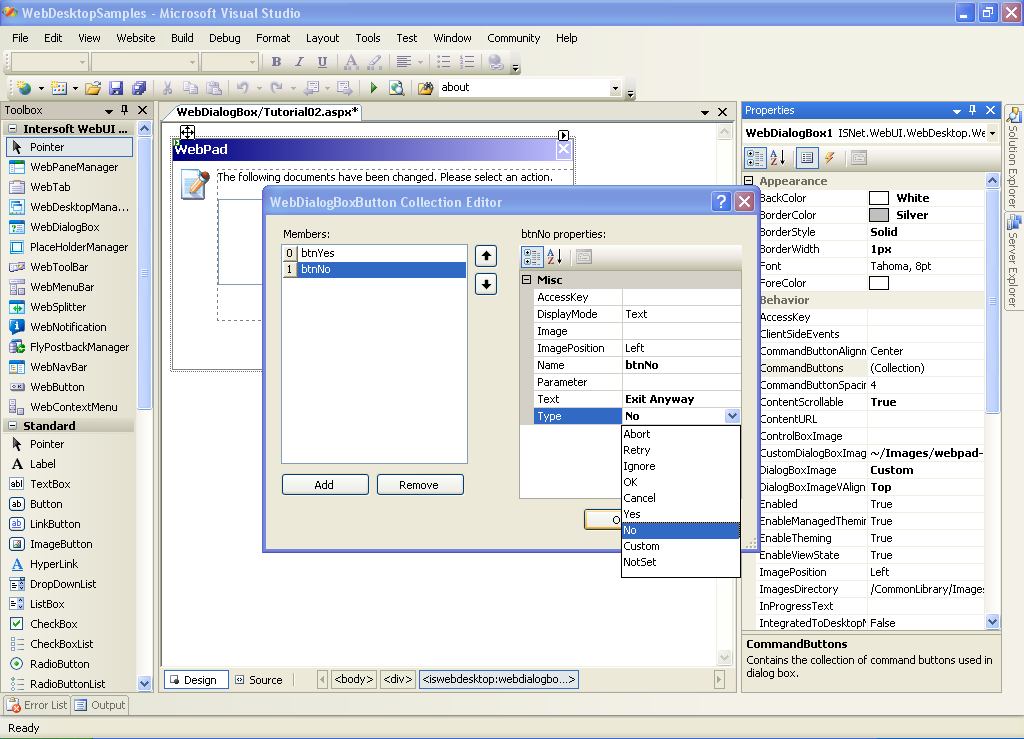This screenshot has height=739, width=1024.
Task: Choose Cancel from the Type list
Action: (x=640, y=498)
